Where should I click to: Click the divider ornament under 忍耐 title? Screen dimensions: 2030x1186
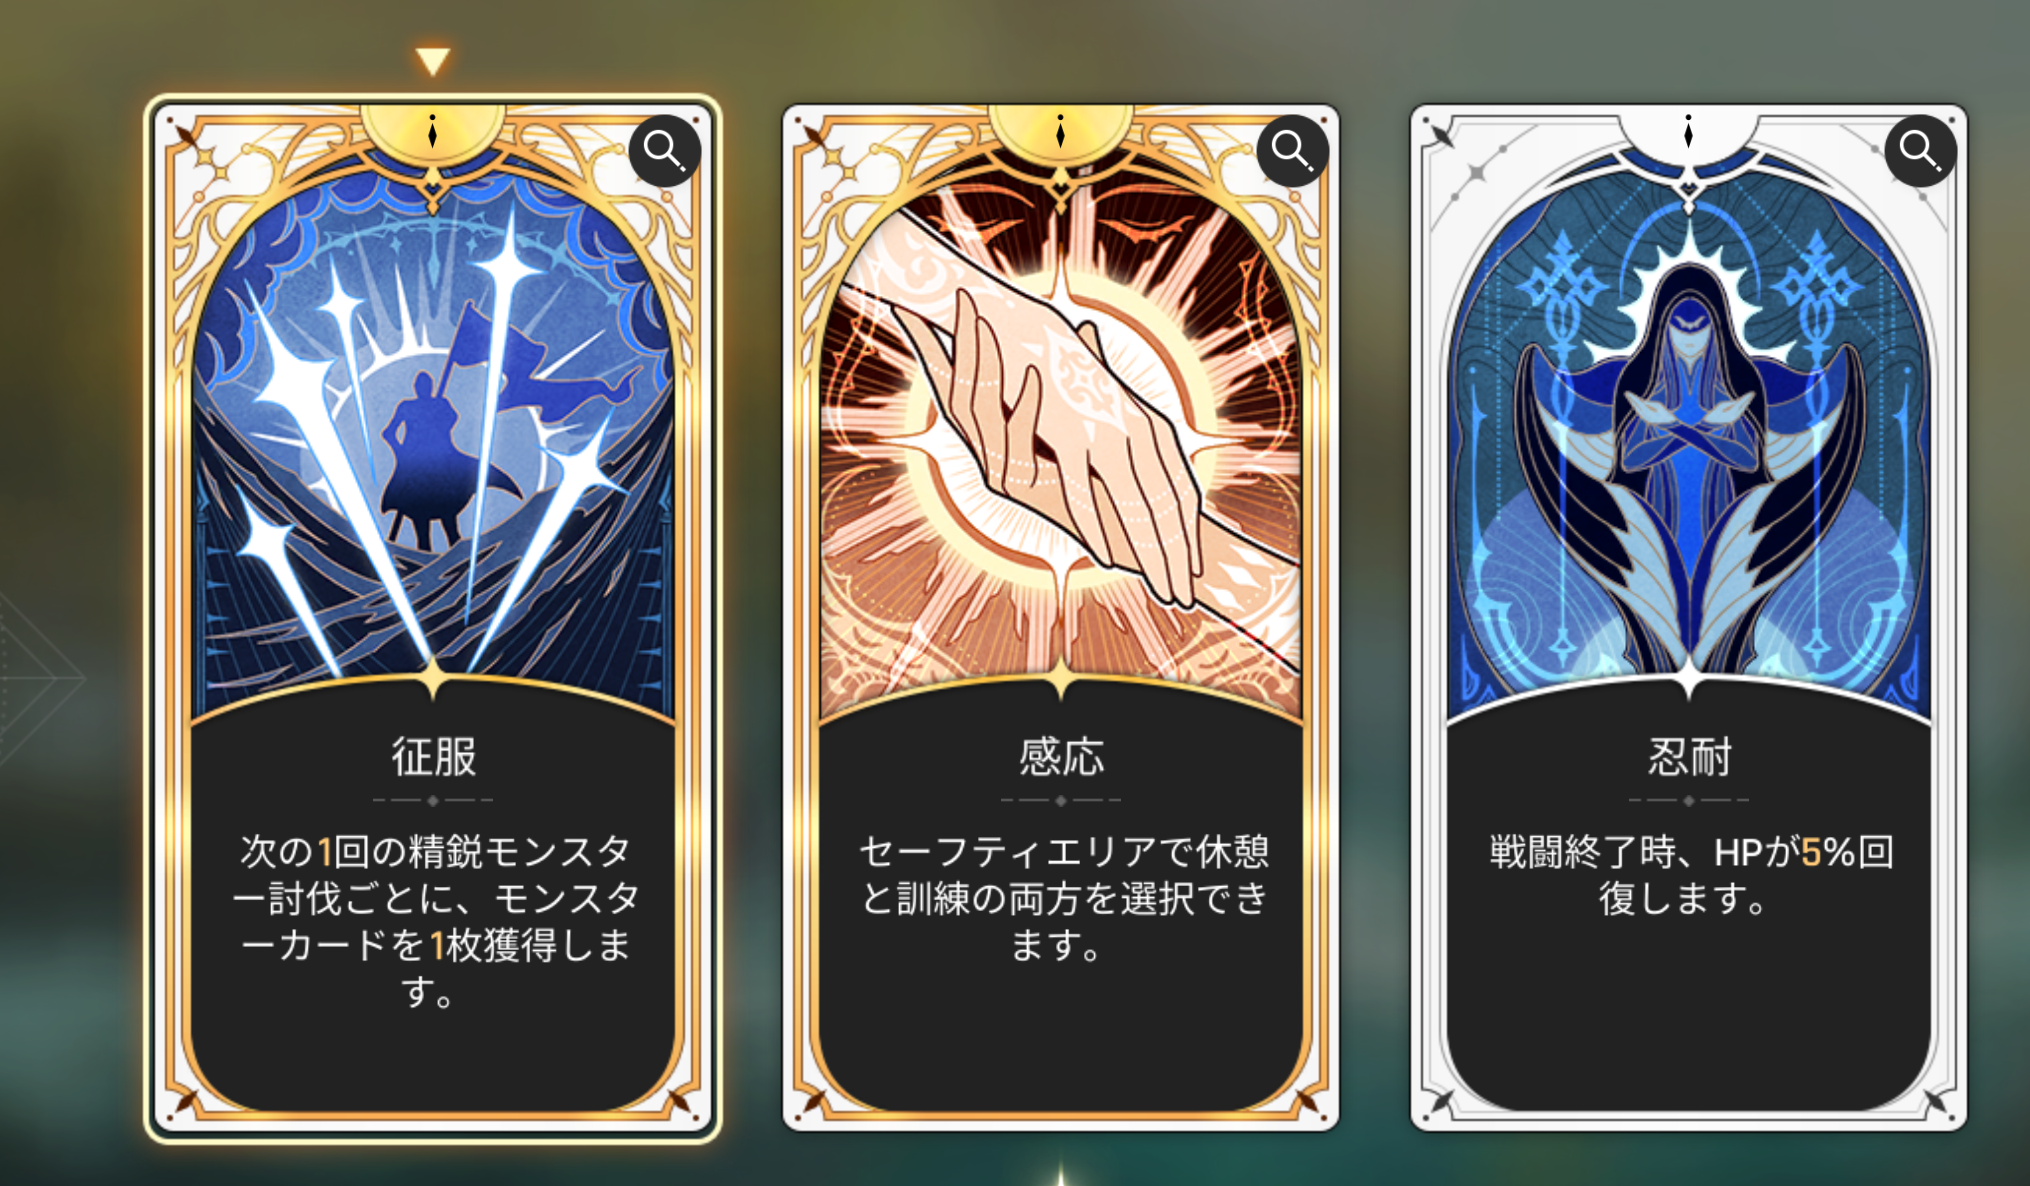(1688, 800)
